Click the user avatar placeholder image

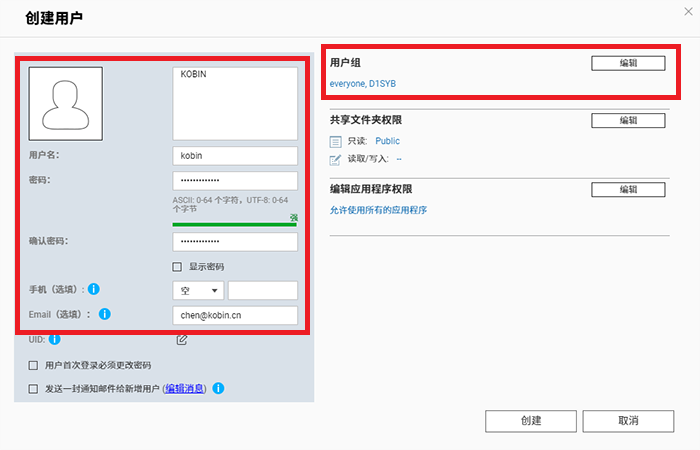66,104
